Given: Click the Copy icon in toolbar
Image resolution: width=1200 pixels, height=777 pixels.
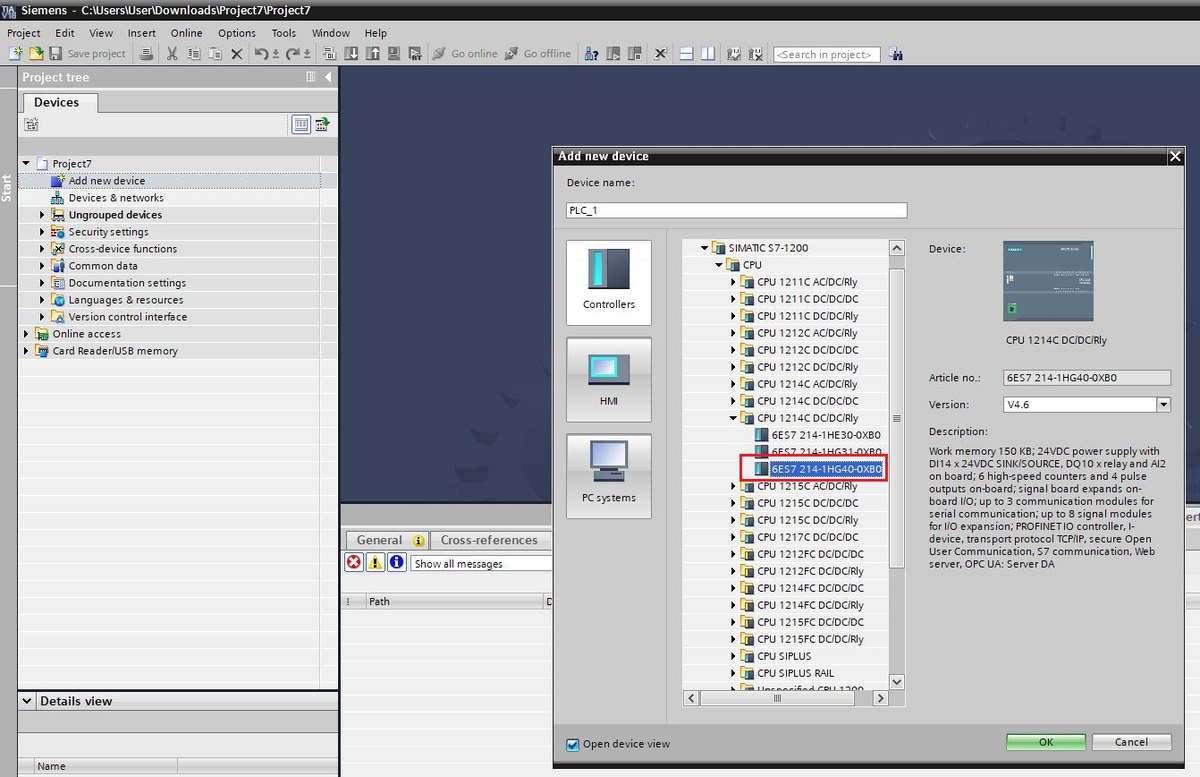Looking at the screenshot, I should pos(193,54).
